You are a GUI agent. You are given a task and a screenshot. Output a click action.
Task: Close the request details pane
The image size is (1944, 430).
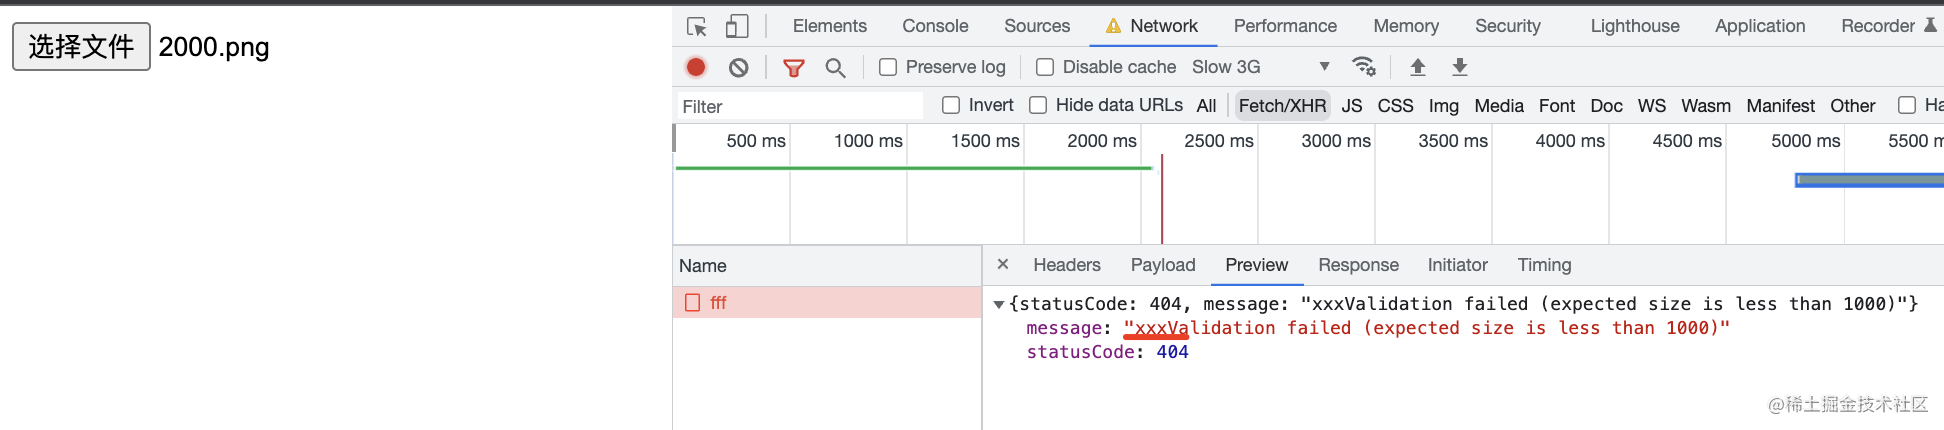pyautogui.click(x=1003, y=264)
